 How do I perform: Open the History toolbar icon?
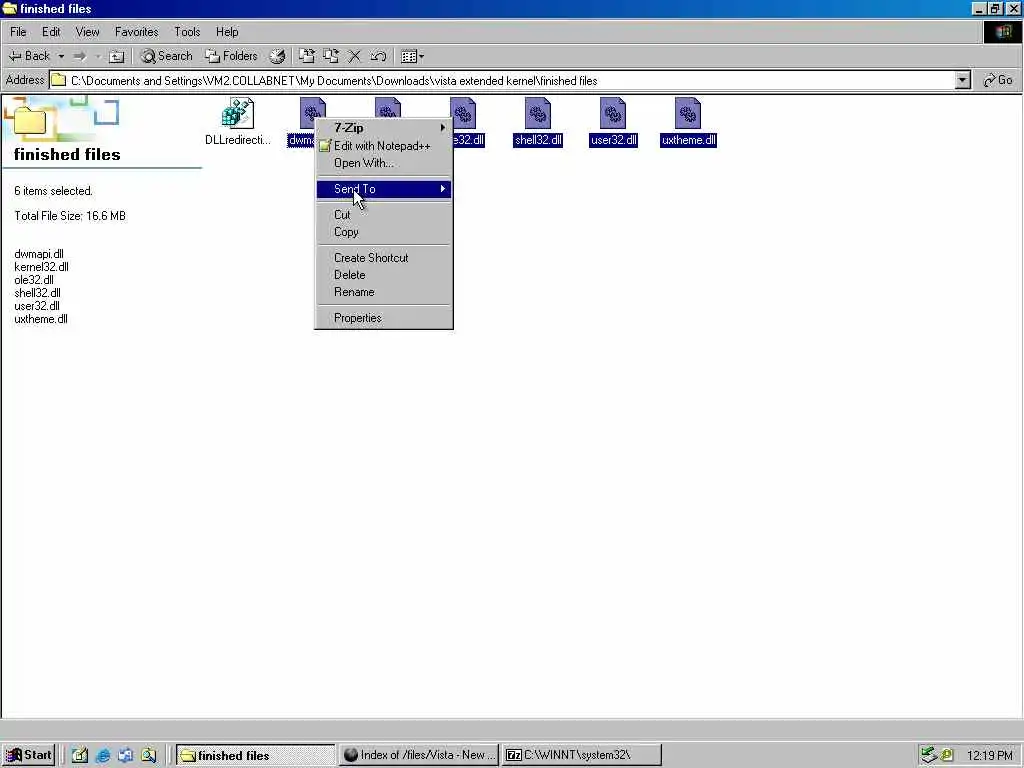[x=278, y=56]
